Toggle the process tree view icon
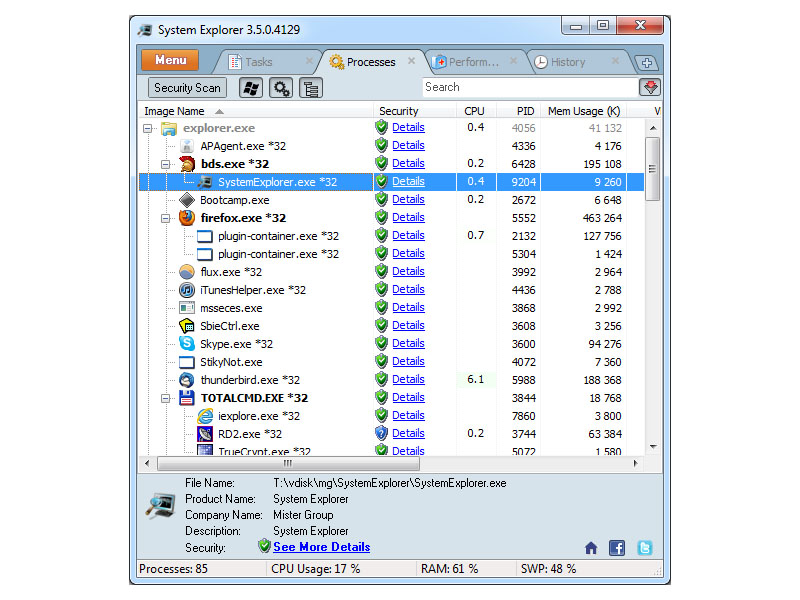Viewport: 800px width, 600px height. point(310,88)
